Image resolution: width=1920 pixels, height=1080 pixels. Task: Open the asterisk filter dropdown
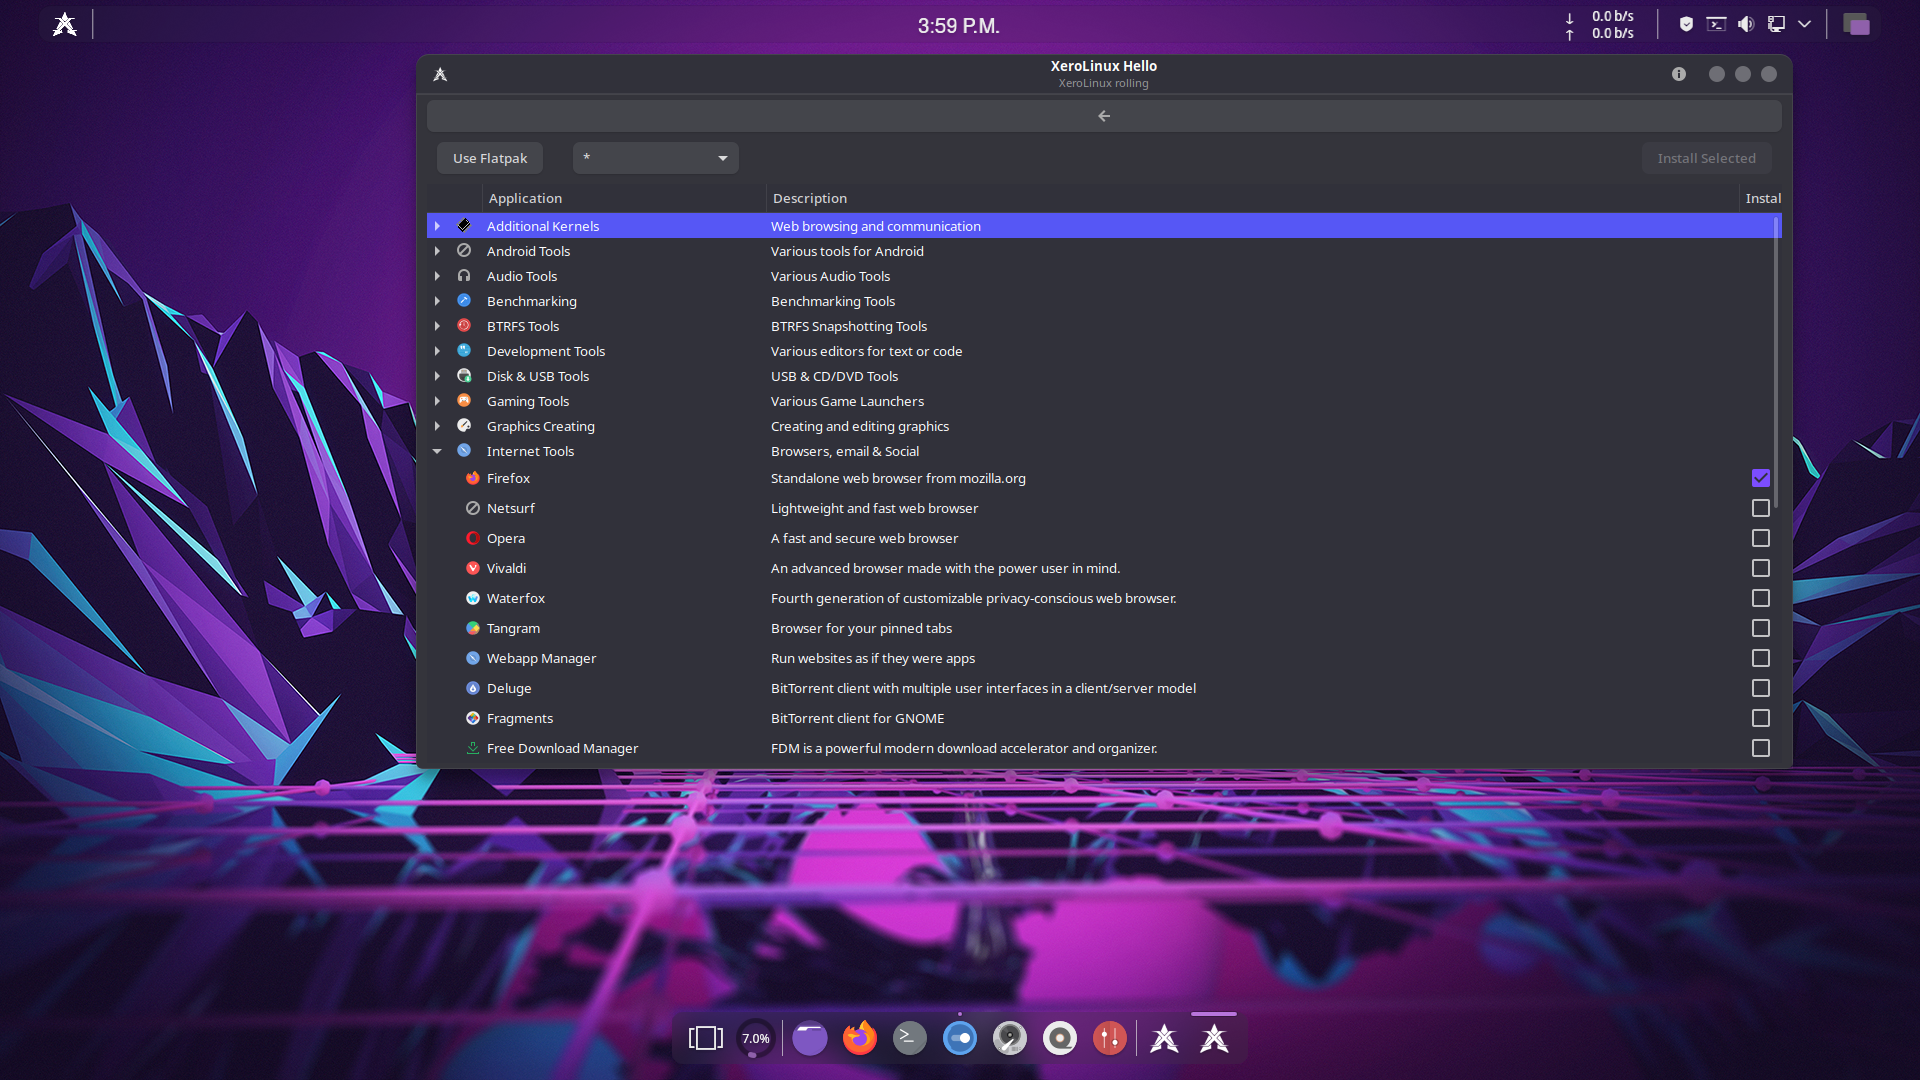point(656,158)
